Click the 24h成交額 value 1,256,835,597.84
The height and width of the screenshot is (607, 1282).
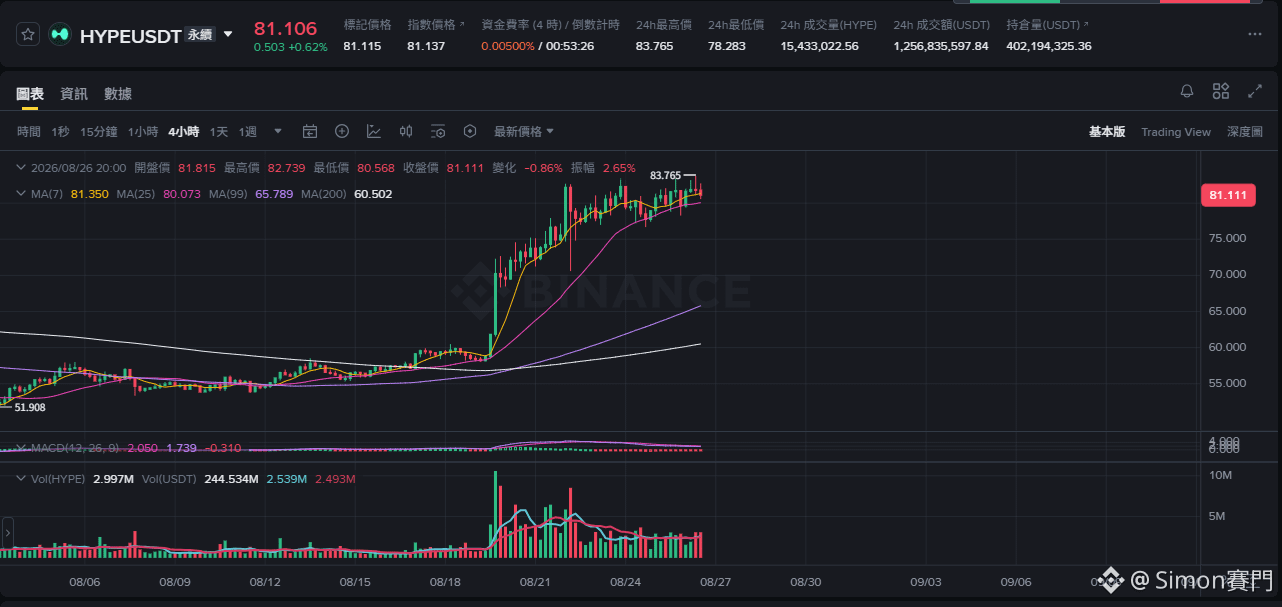click(x=941, y=46)
